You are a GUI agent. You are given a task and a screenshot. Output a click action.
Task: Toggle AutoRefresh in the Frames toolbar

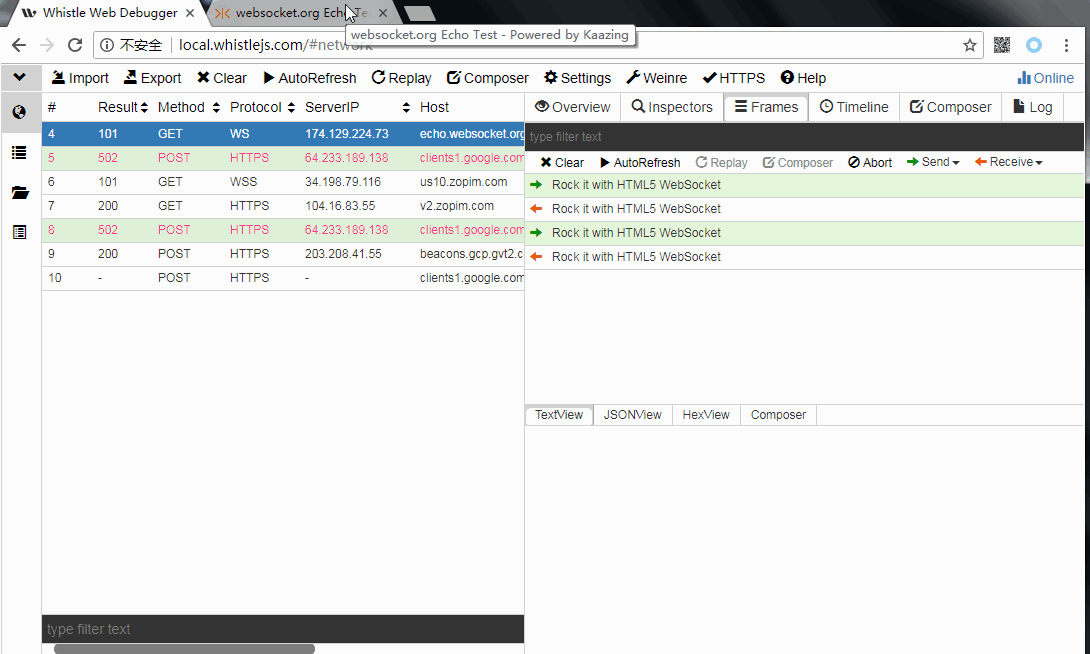(640, 163)
